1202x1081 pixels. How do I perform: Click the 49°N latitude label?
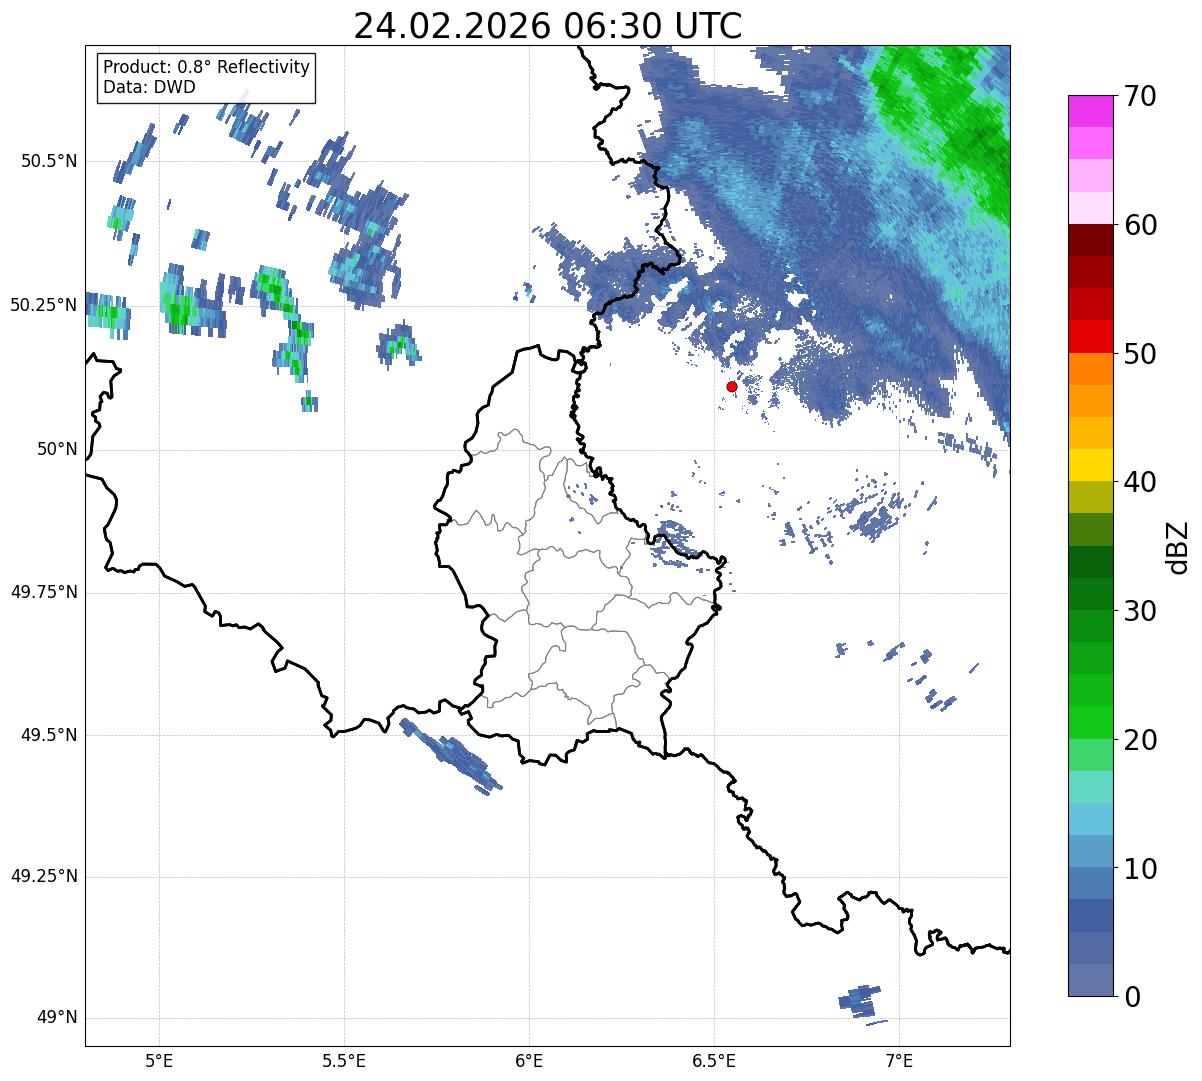57,1018
